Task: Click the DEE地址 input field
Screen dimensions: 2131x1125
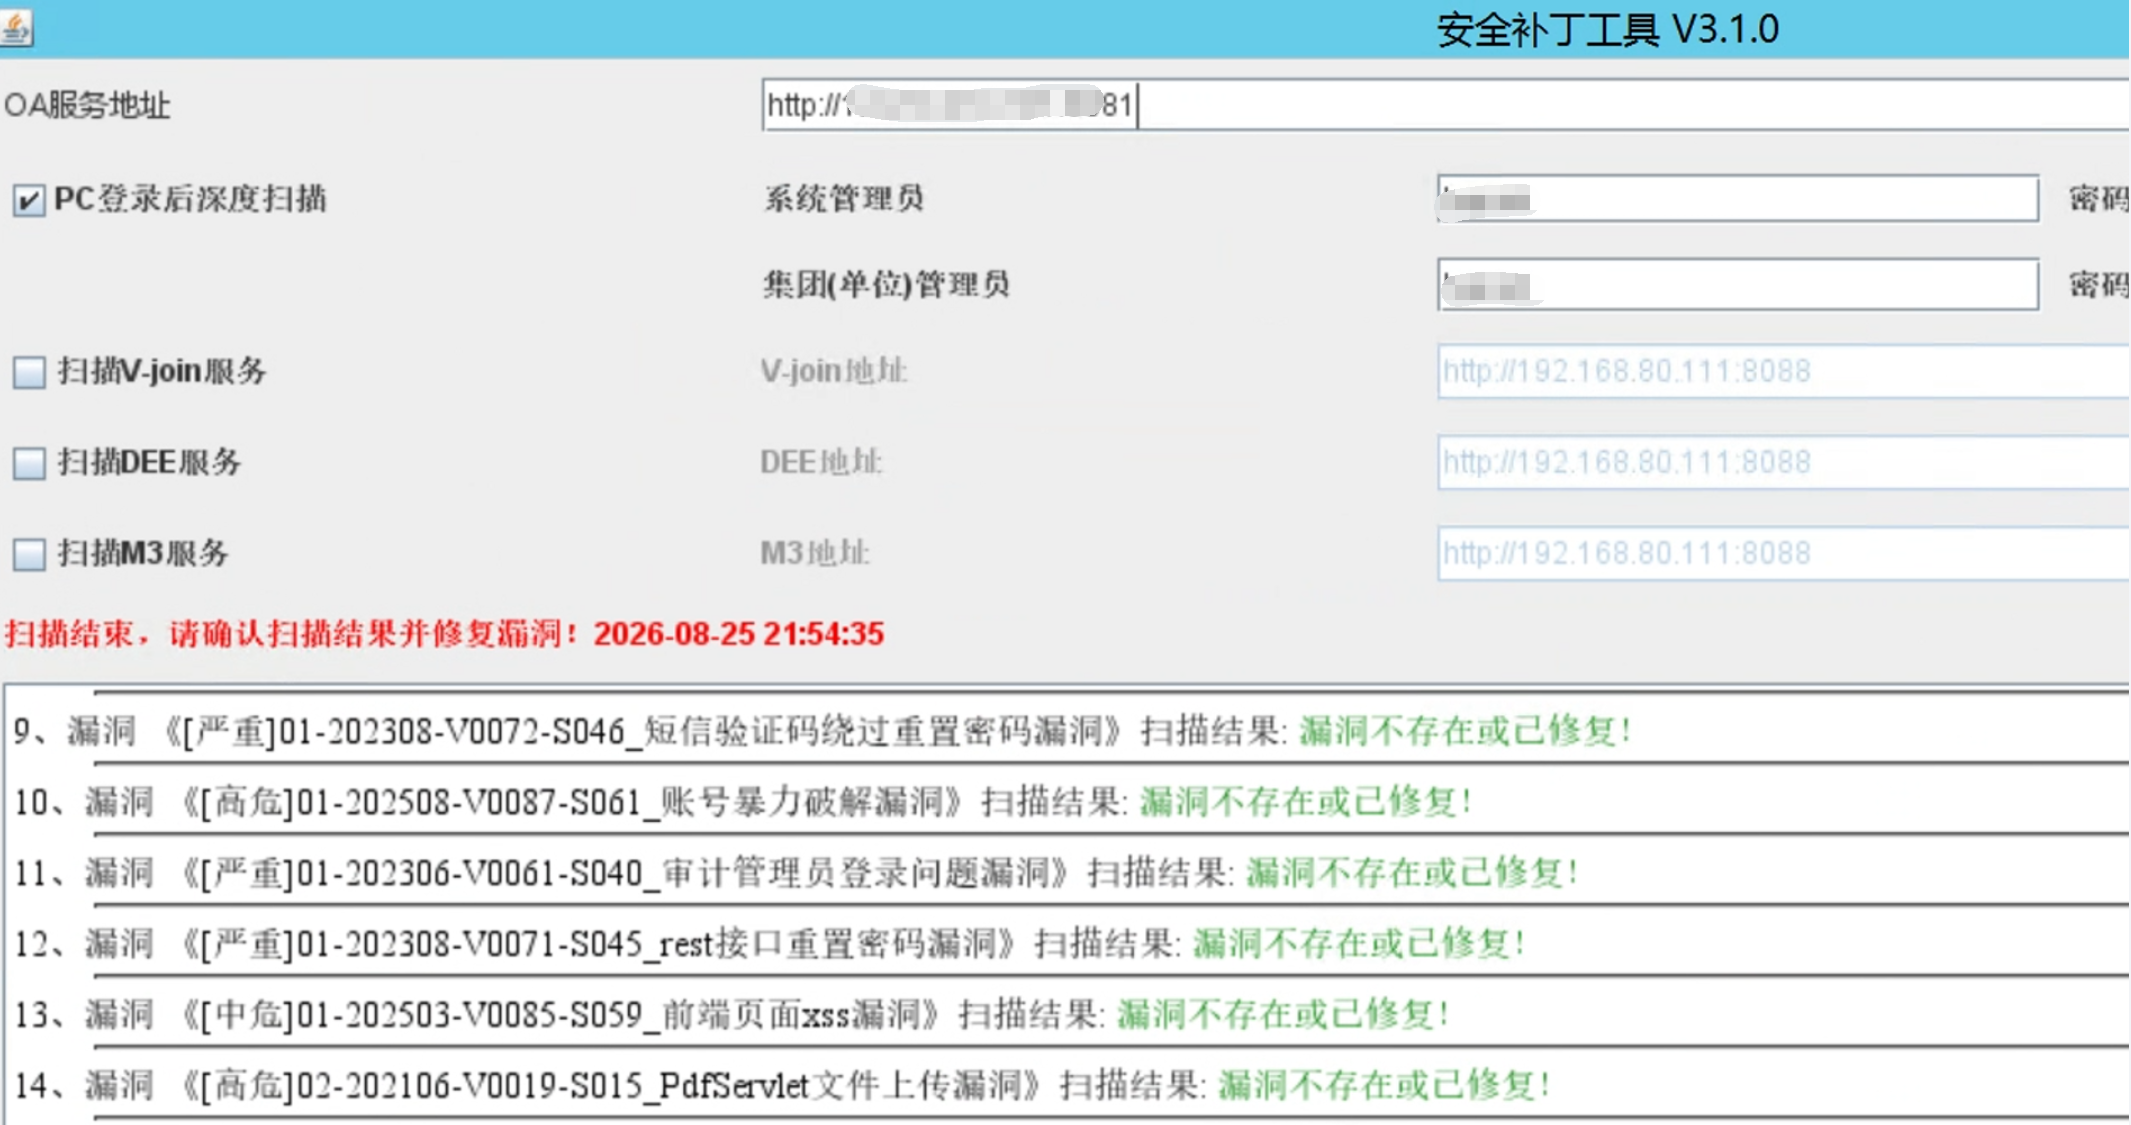Action: tap(1783, 462)
